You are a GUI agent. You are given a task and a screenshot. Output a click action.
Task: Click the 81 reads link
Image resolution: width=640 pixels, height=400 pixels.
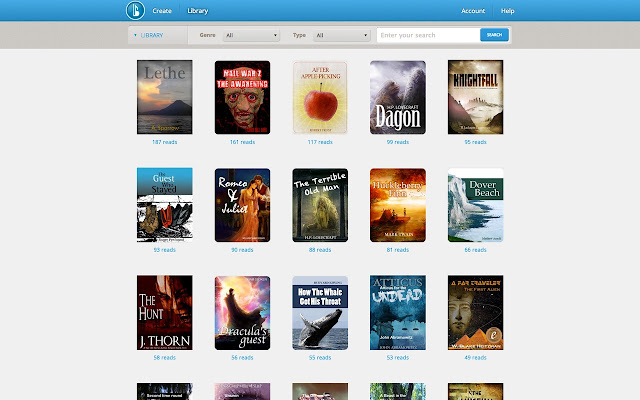click(x=398, y=250)
